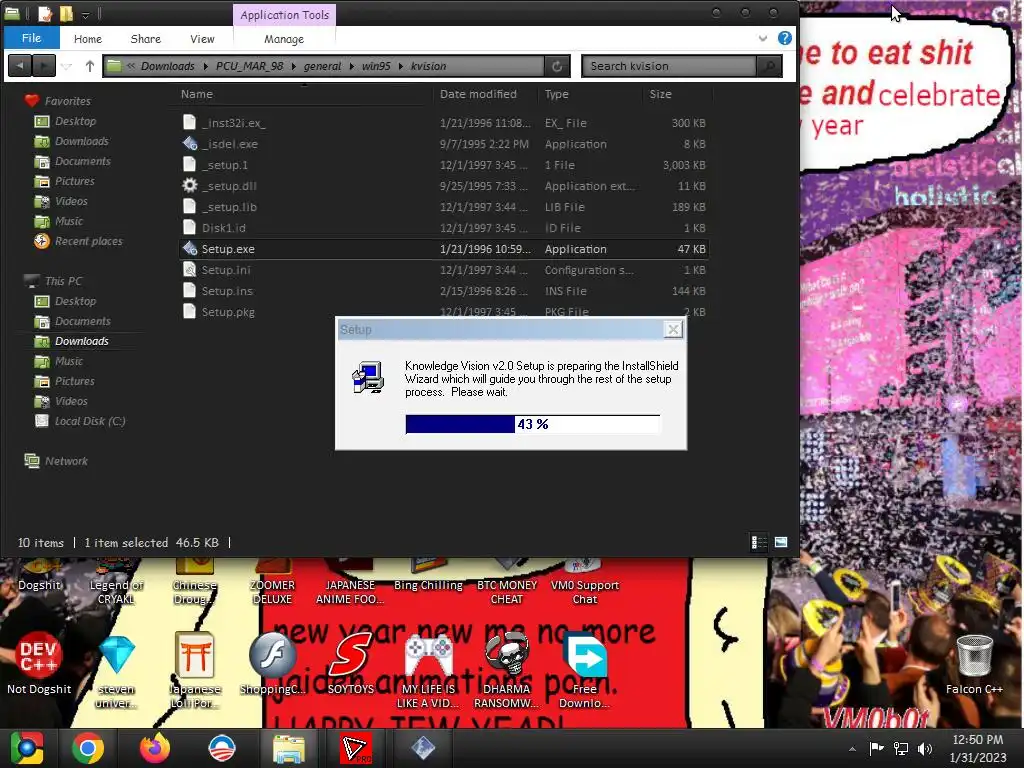1024x768 pixels.
Task: Go up one folder level
Action: coord(89,65)
